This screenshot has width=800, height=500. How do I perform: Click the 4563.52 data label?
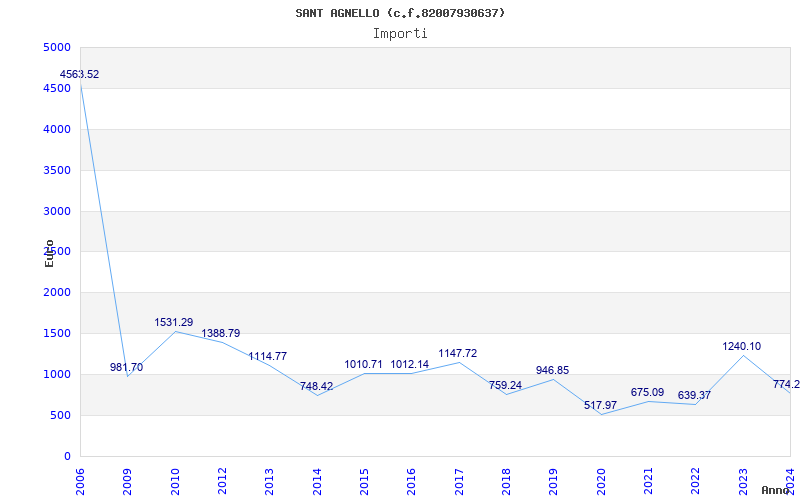tap(80, 74)
